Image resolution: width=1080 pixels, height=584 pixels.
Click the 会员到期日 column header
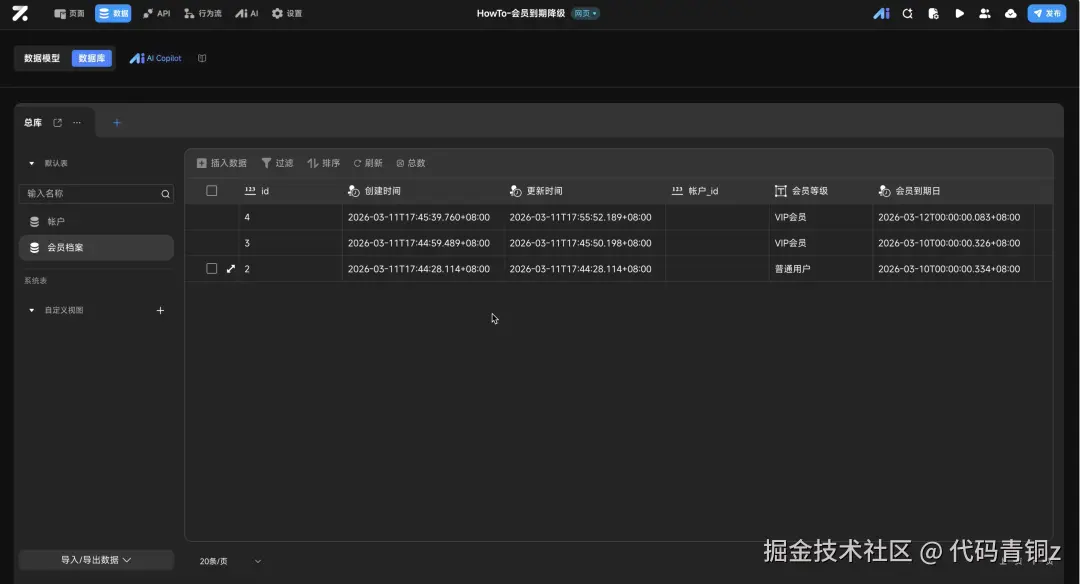tap(953, 191)
